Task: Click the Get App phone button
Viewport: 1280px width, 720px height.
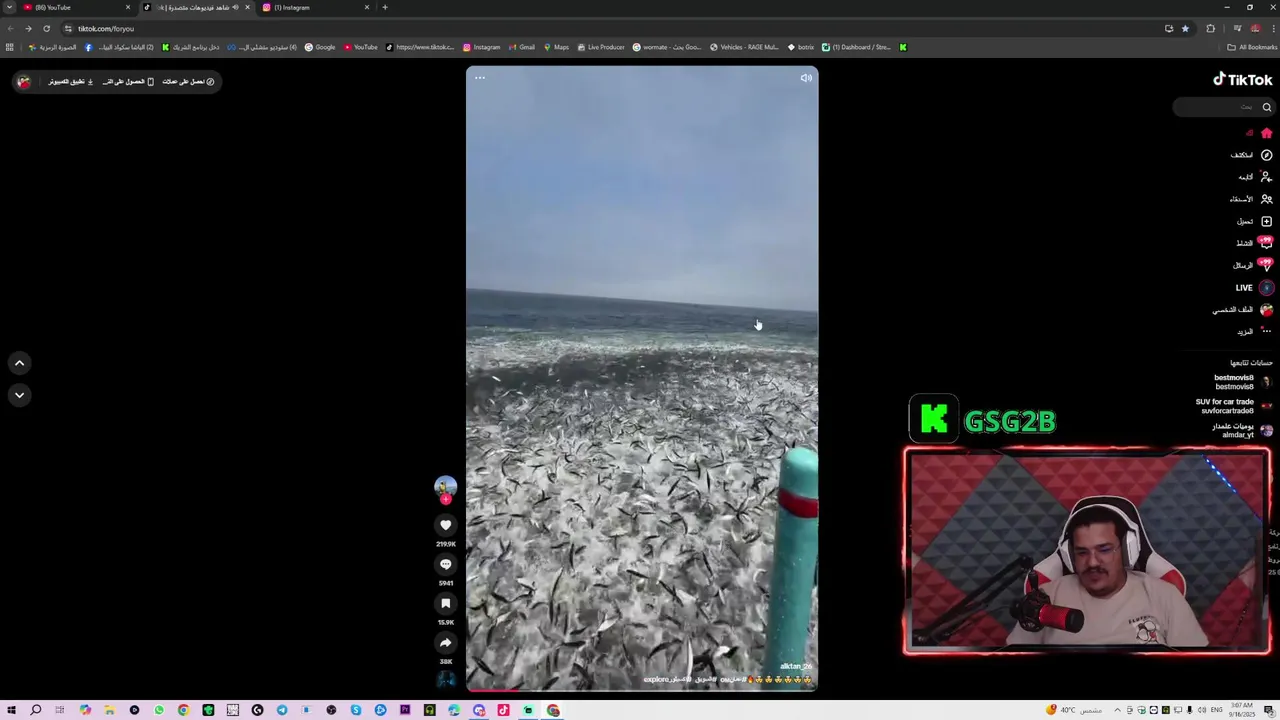Action: (128, 82)
